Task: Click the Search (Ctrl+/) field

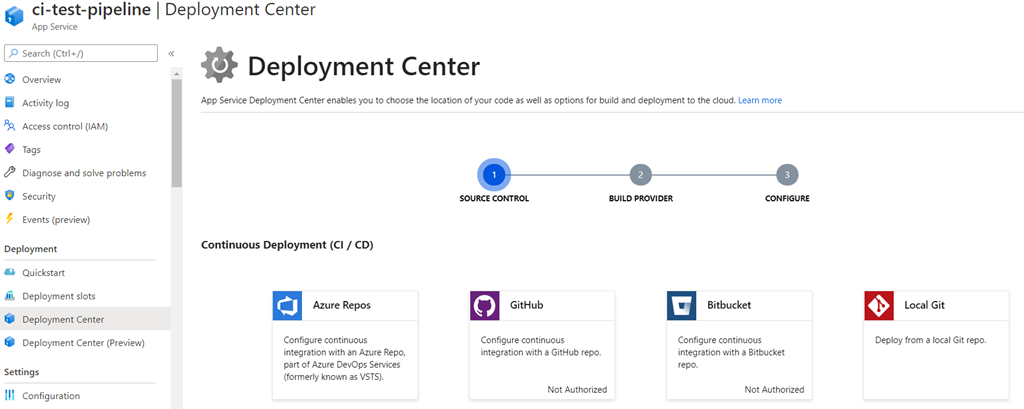Action: (x=81, y=53)
